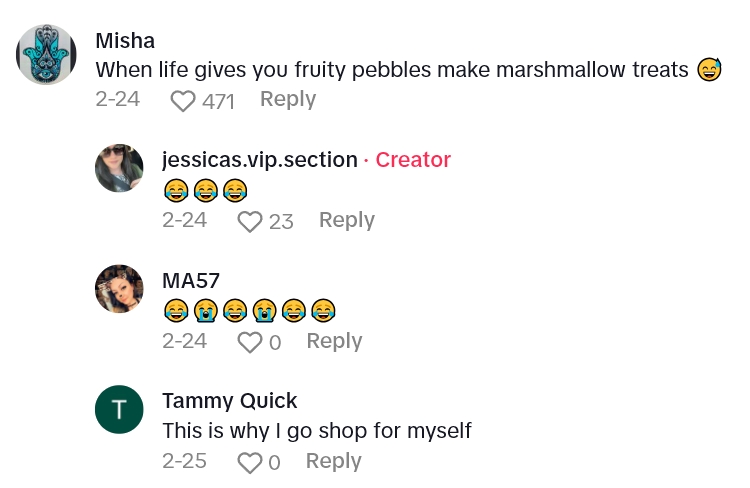This screenshot has height=488, width=750.
Task: Like Tammy Quick's shopping comment
Action: (x=249, y=462)
